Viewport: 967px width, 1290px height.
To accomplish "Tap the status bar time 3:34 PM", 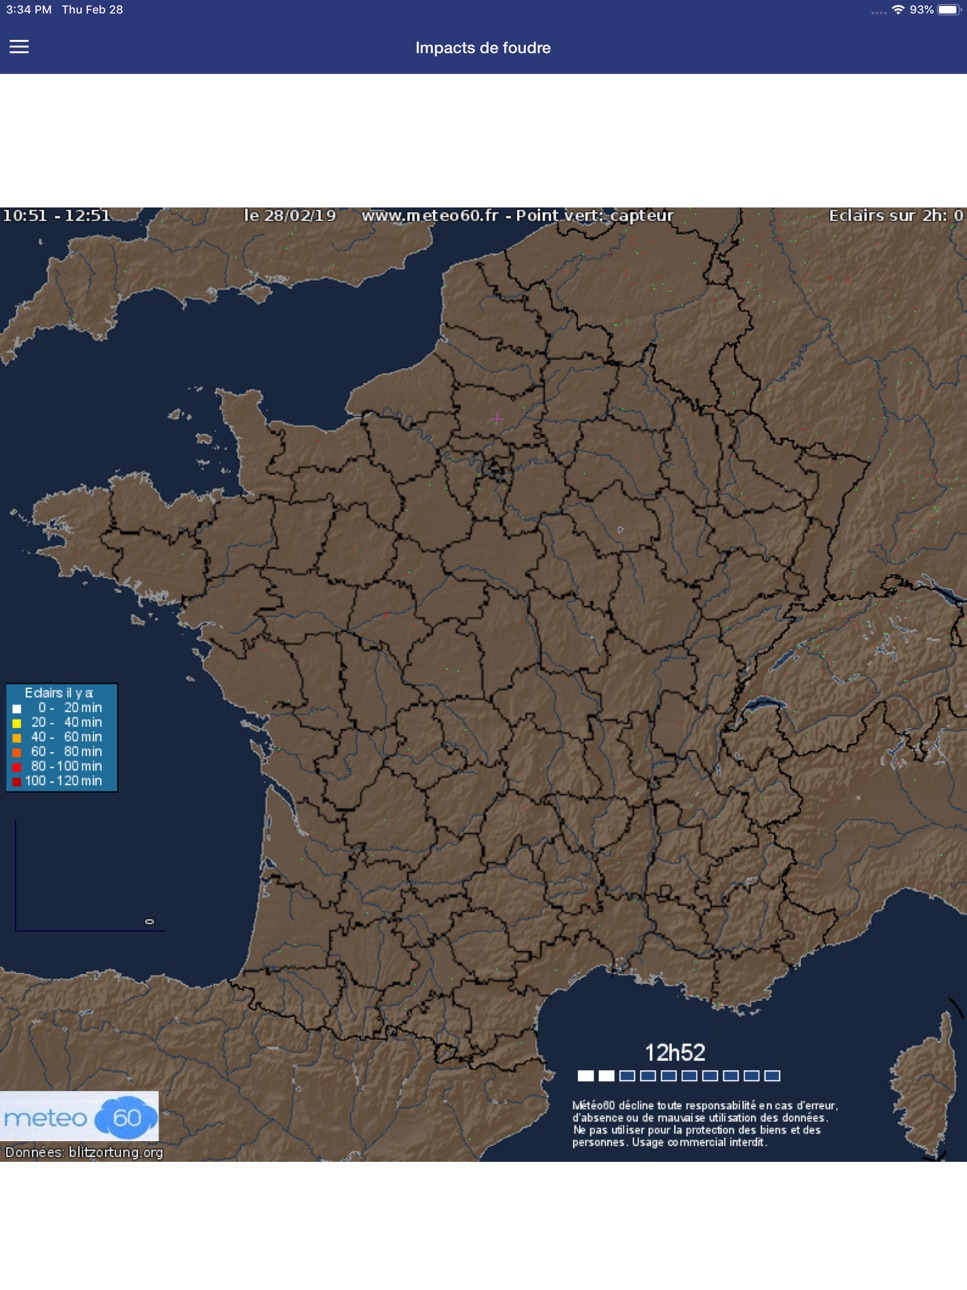I will [28, 9].
